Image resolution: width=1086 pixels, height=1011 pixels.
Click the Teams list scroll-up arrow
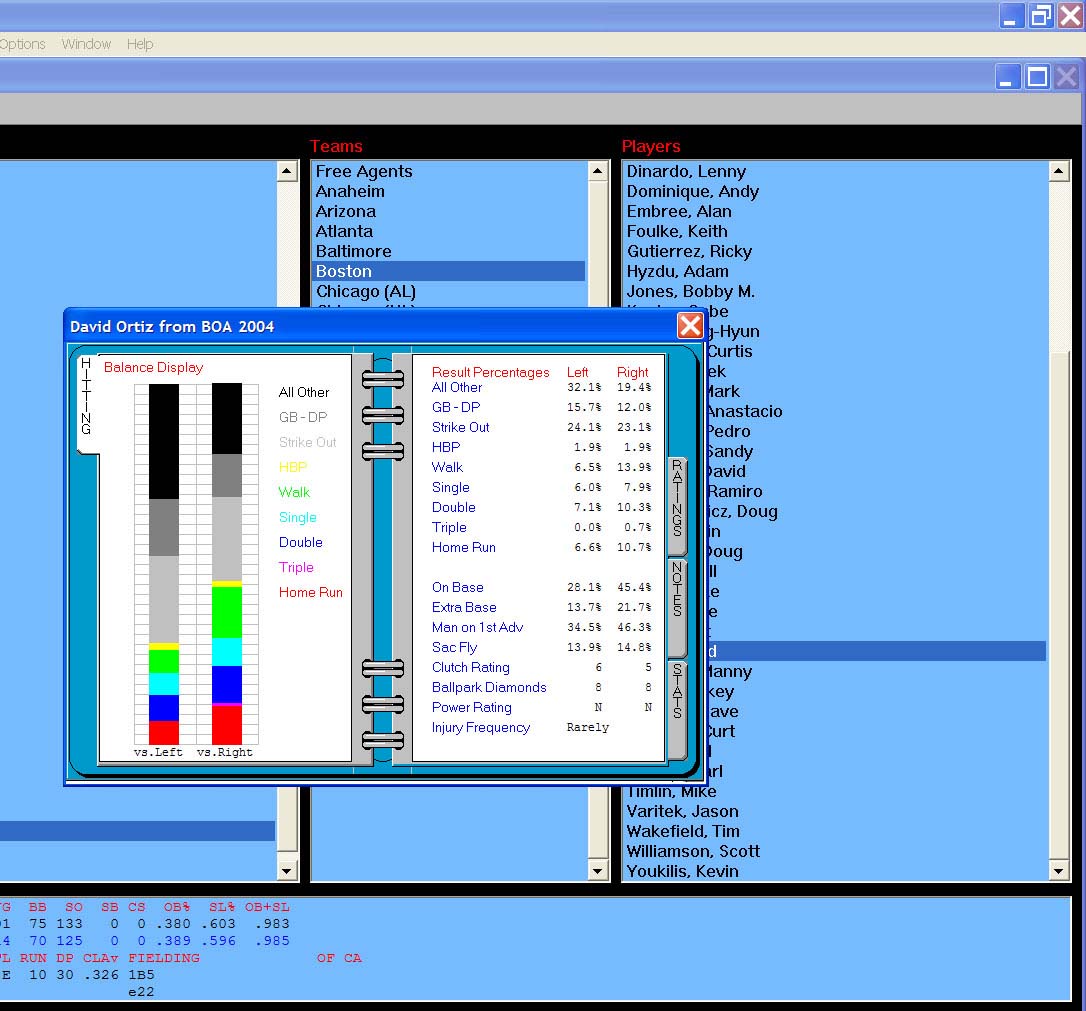598,171
